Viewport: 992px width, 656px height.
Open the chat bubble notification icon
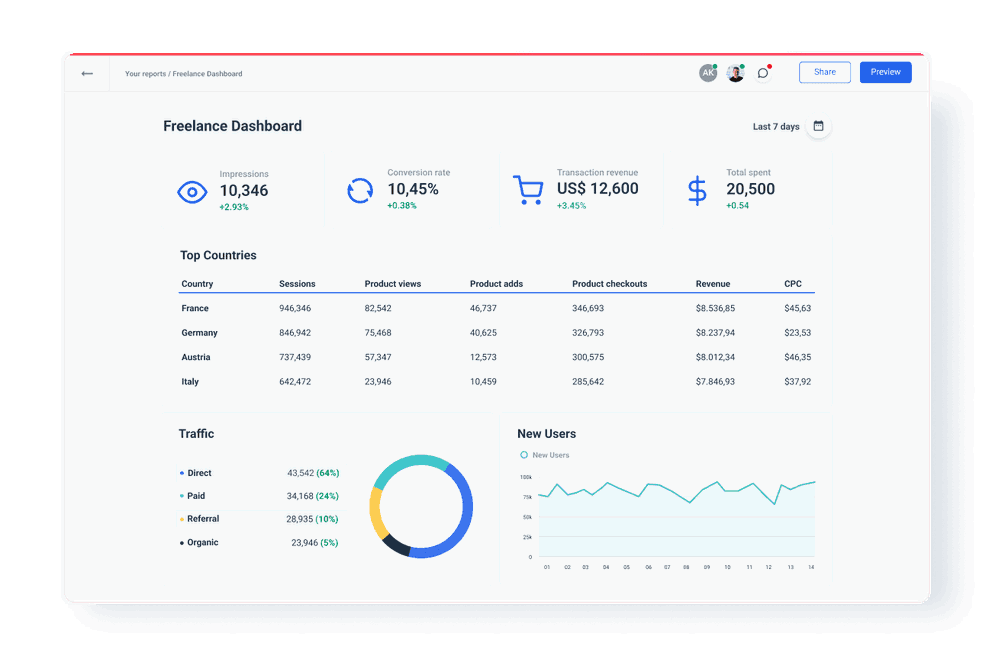point(762,73)
